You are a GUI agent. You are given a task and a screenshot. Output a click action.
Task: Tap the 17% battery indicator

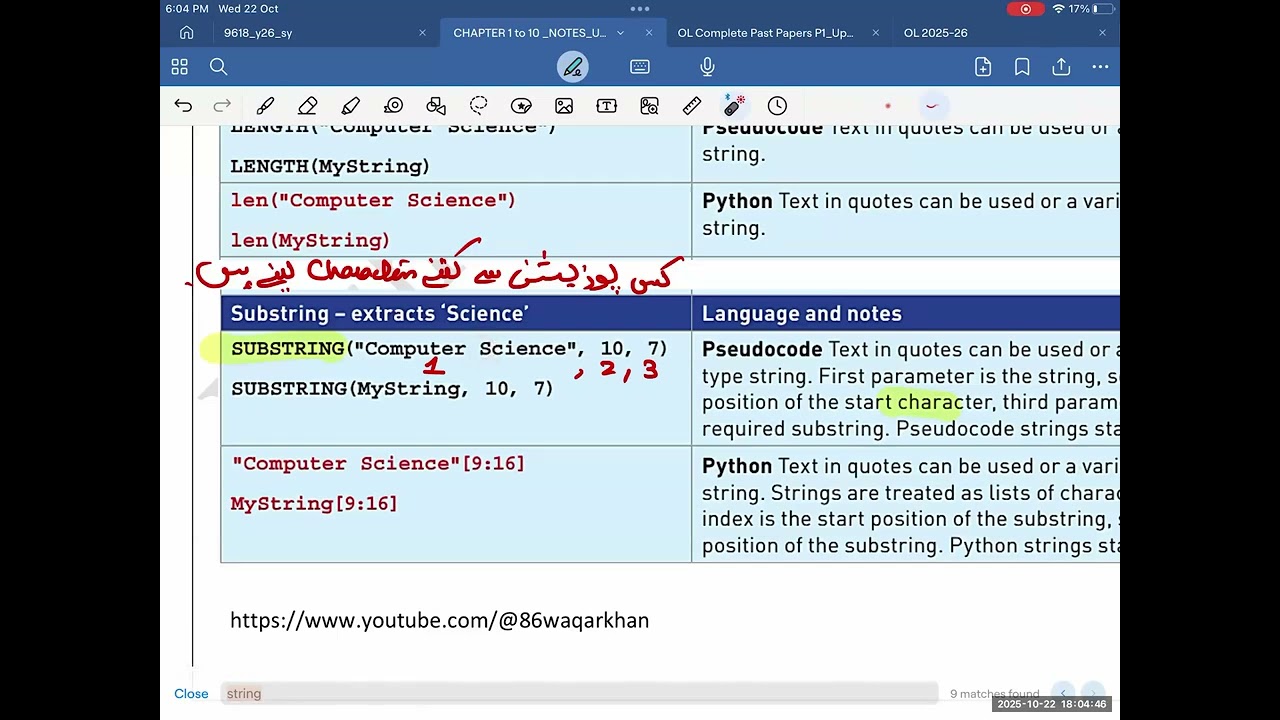[1091, 9]
